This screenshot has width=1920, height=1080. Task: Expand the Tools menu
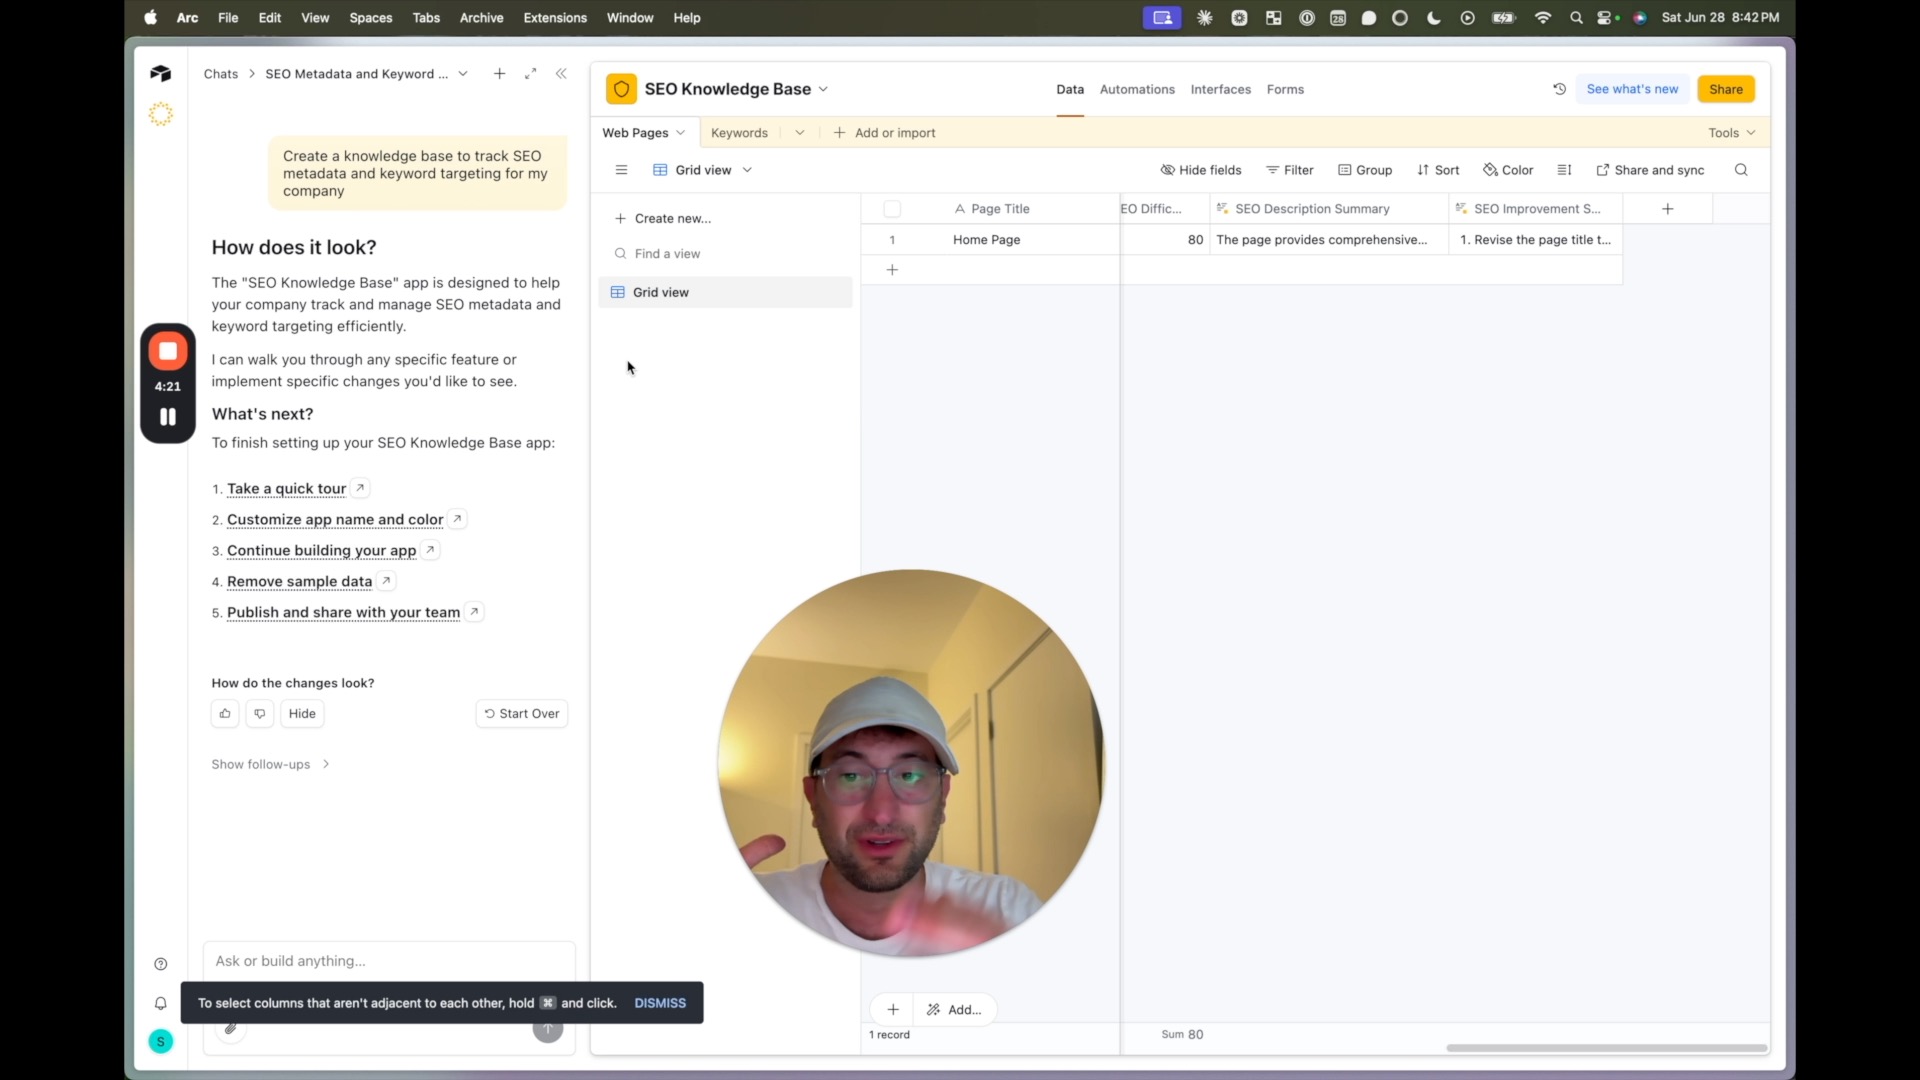tap(1732, 133)
